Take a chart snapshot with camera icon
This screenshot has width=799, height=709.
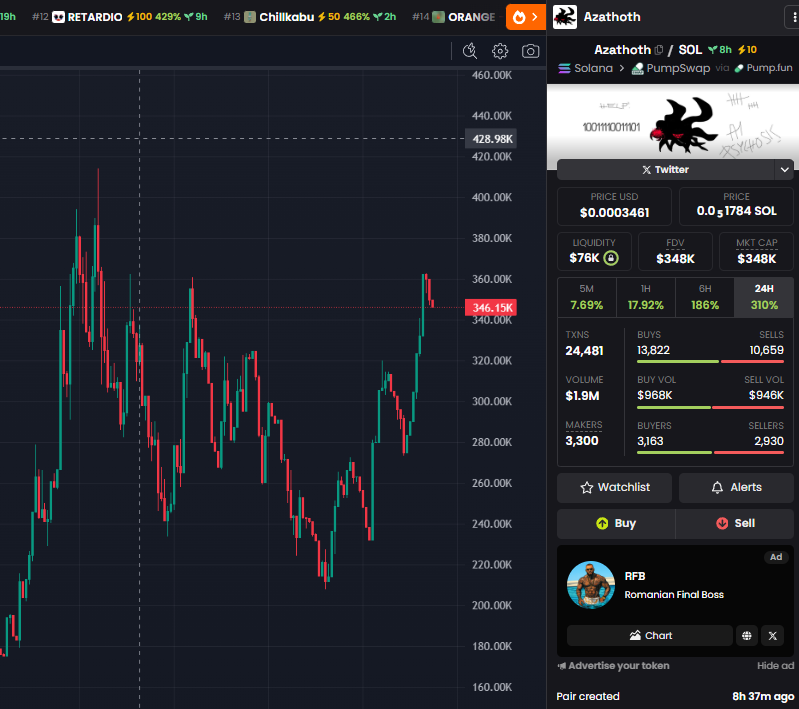530,51
